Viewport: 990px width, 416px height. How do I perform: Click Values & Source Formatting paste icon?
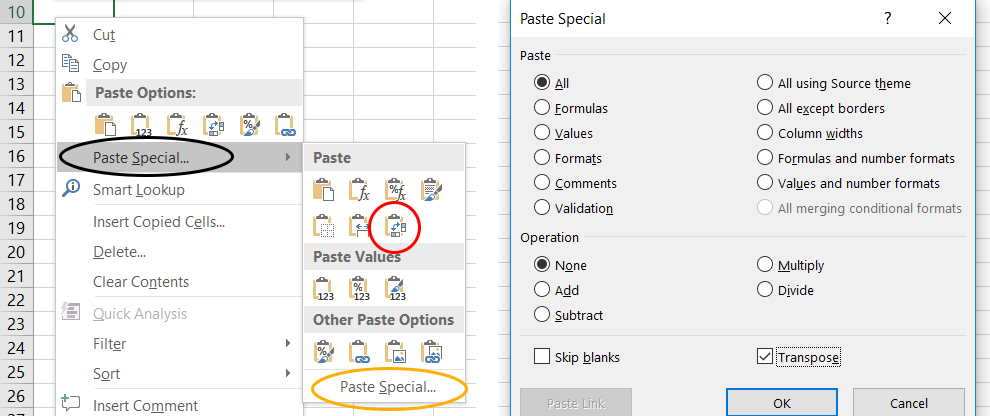click(396, 290)
